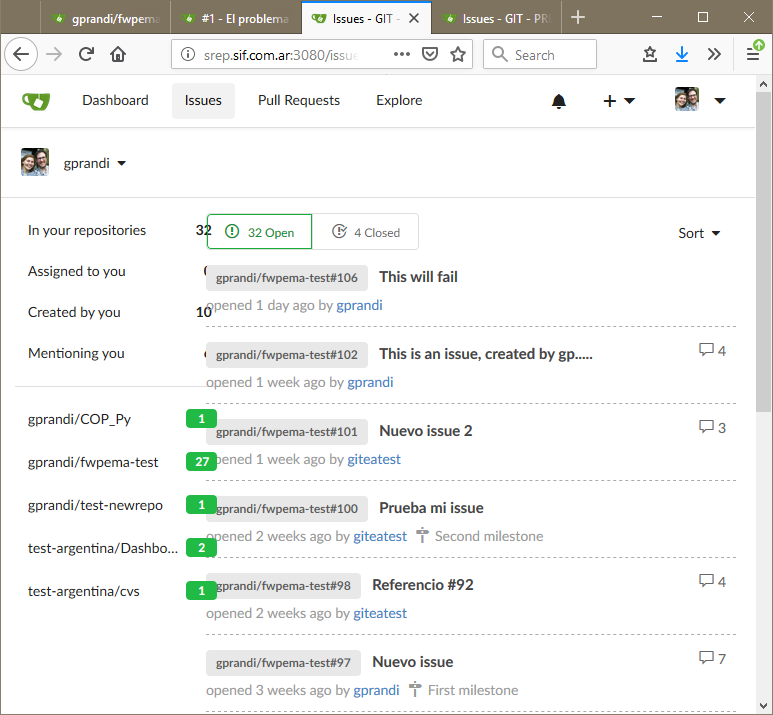Bookmark this page with the star
The image size is (773, 715).
point(458,54)
